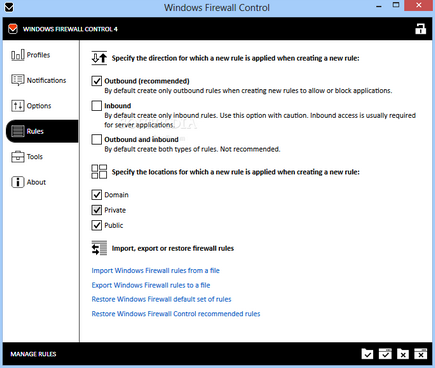The height and width of the screenshot is (368, 435).
Task: Click the About info icon
Action: (18, 182)
